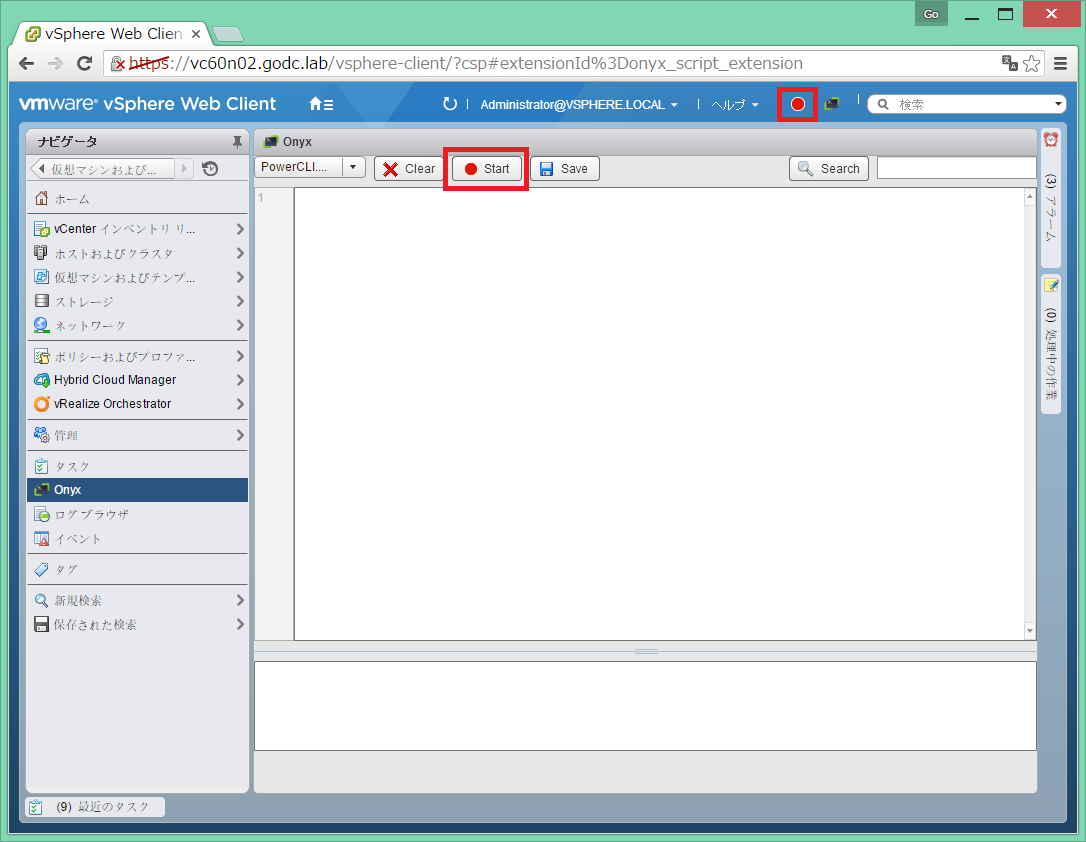Open ストレージ navigator item
The width and height of the screenshot is (1086, 842).
click(x=137, y=302)
